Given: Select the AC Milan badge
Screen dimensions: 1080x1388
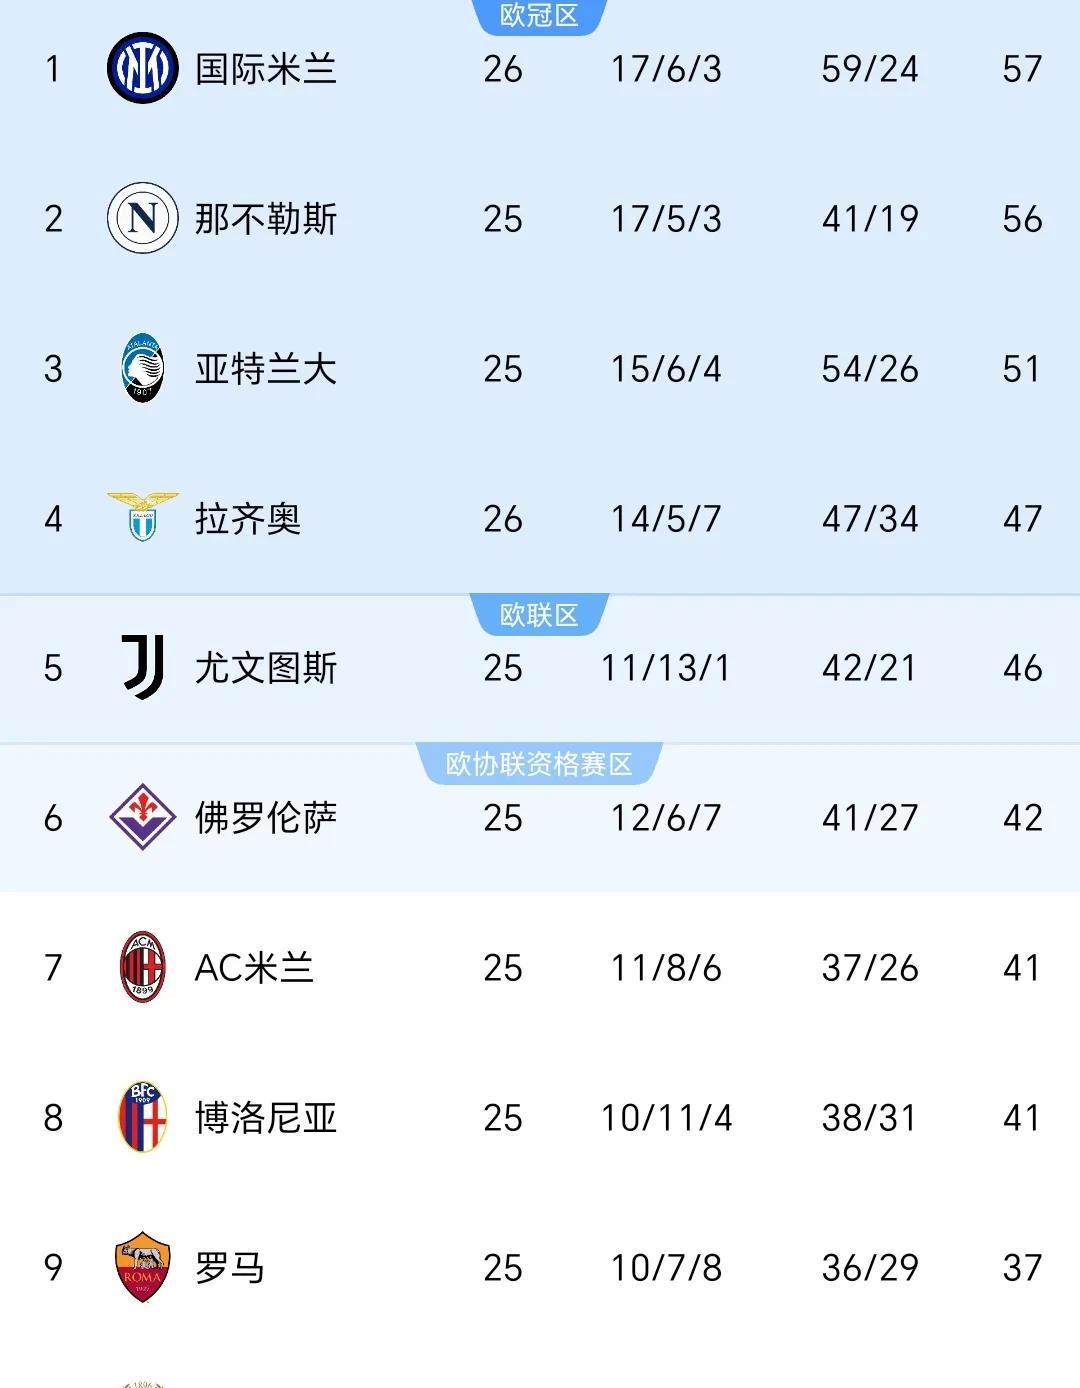Looking at the screenshot, I should pos(142,967).
